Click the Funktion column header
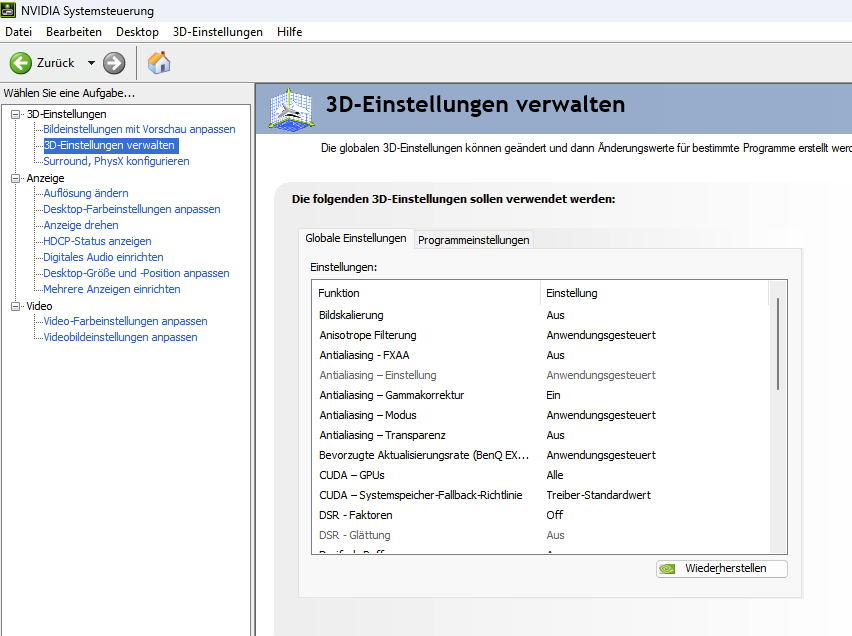852x636 pixels. click(x=427, y=293)
